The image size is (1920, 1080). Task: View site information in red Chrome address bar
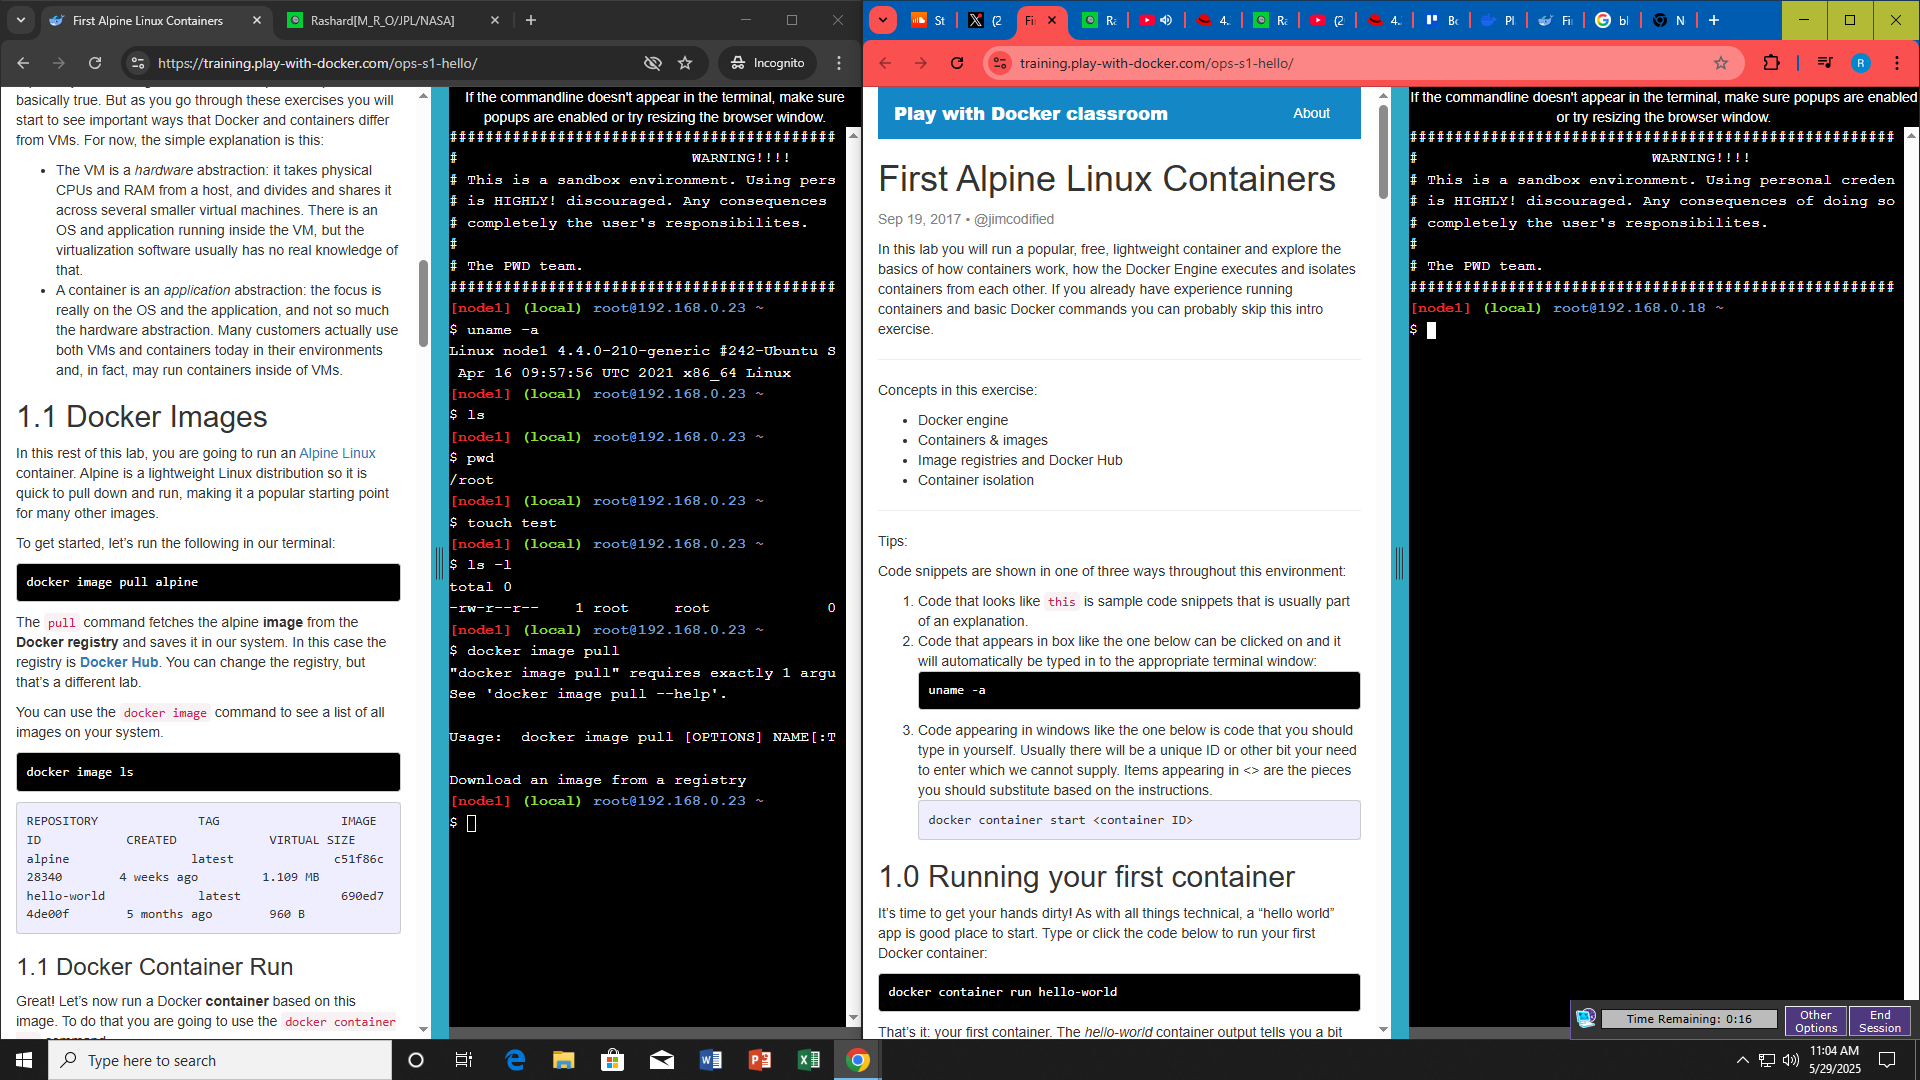tap(998, 63)
